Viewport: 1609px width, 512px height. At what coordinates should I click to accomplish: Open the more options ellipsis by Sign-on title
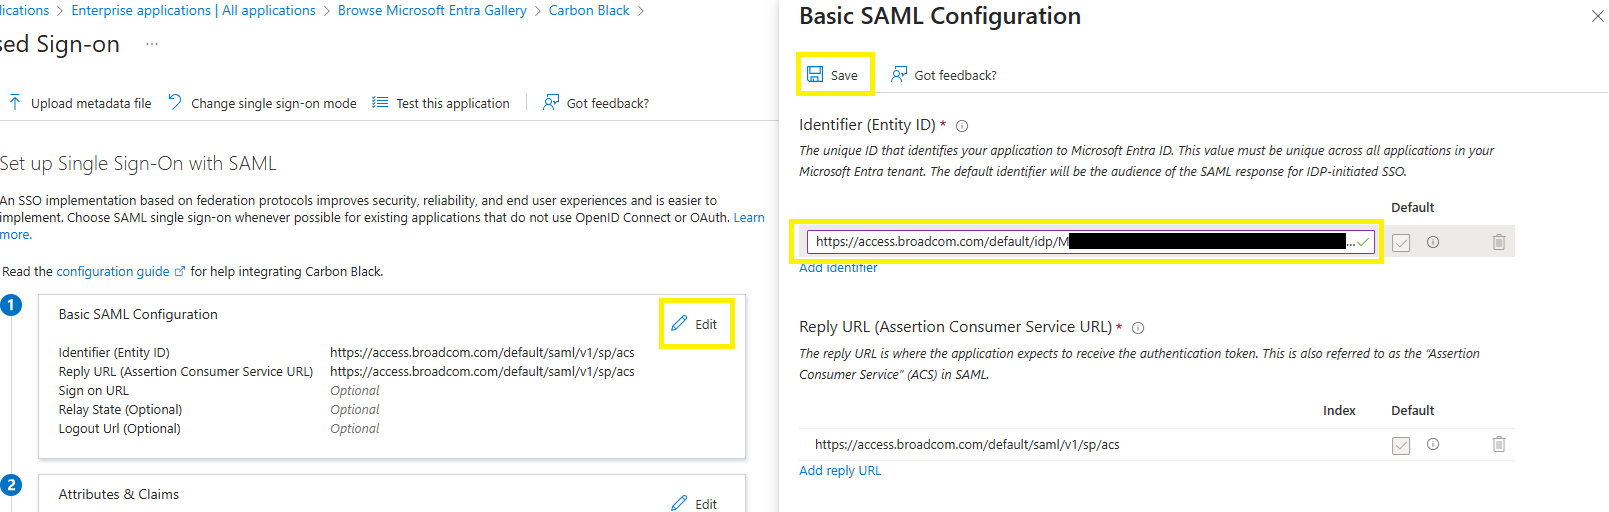pos(152,44)
